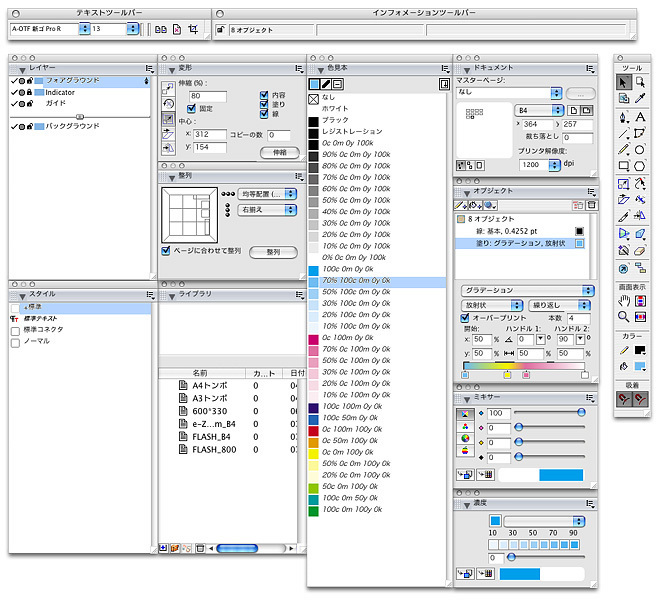Screen dimensions: 660x600
Task: Open the Swatches panel options menu
Action: point(445,68)
